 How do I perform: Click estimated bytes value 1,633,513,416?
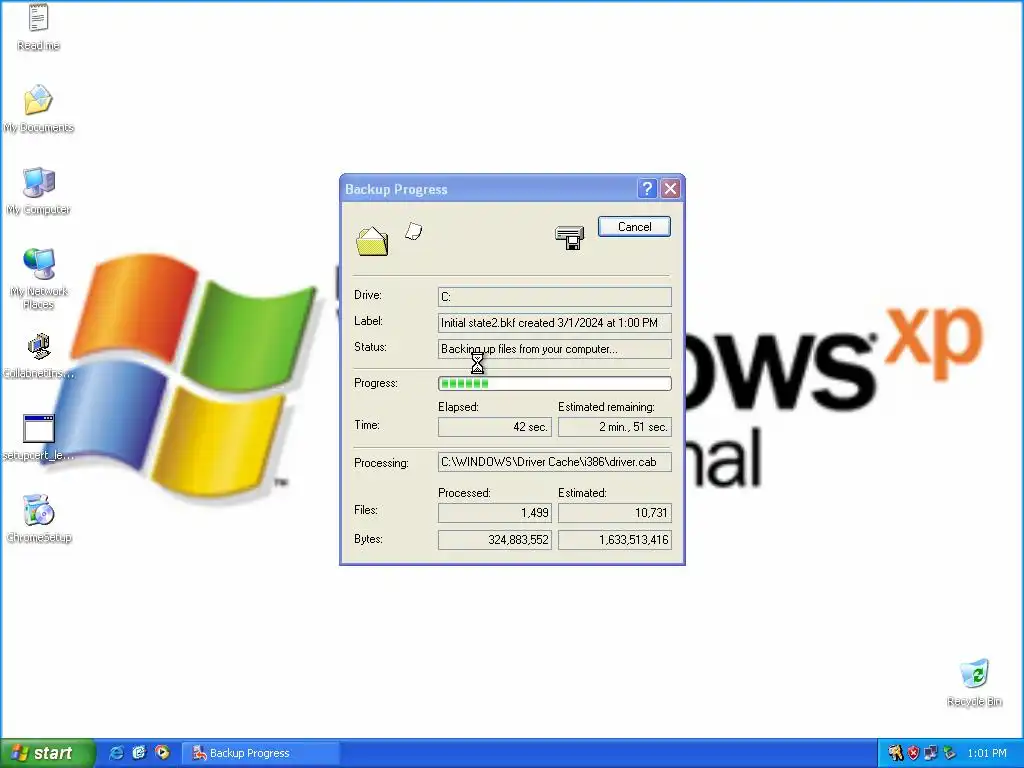[615, 539]
